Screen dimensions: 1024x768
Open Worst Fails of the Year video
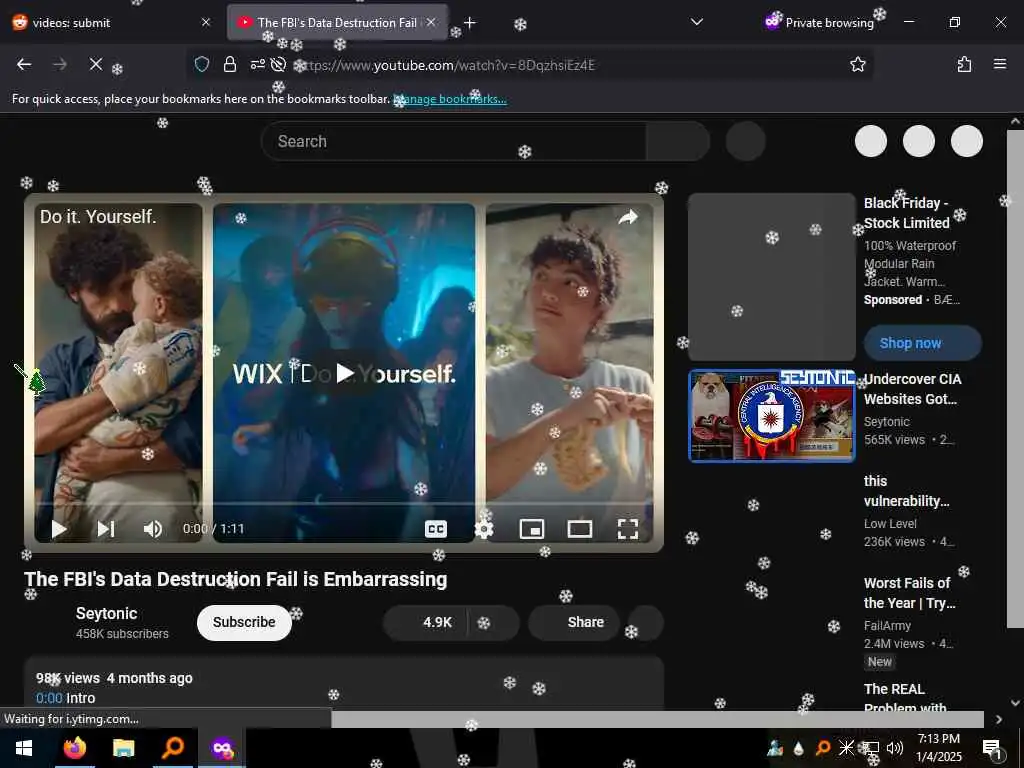[909, 593]
